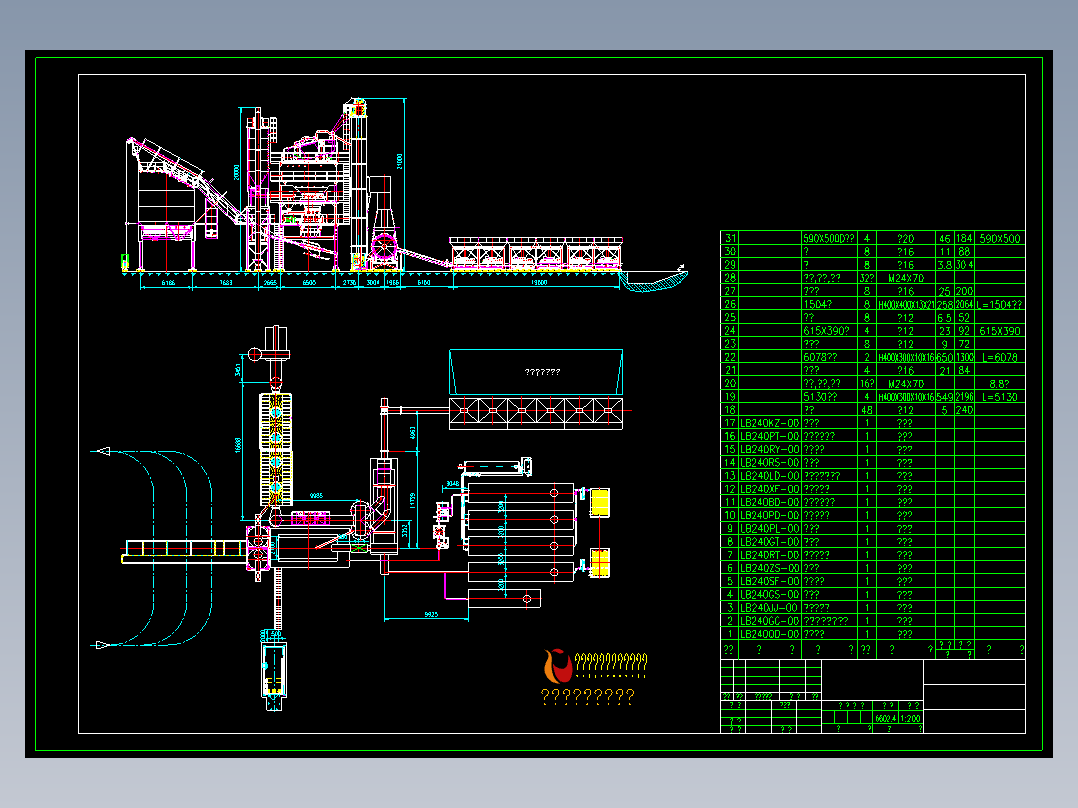Click the LB240DRY-00 entry in the parts list
The image size is (1078, 808).
point(769,449)
